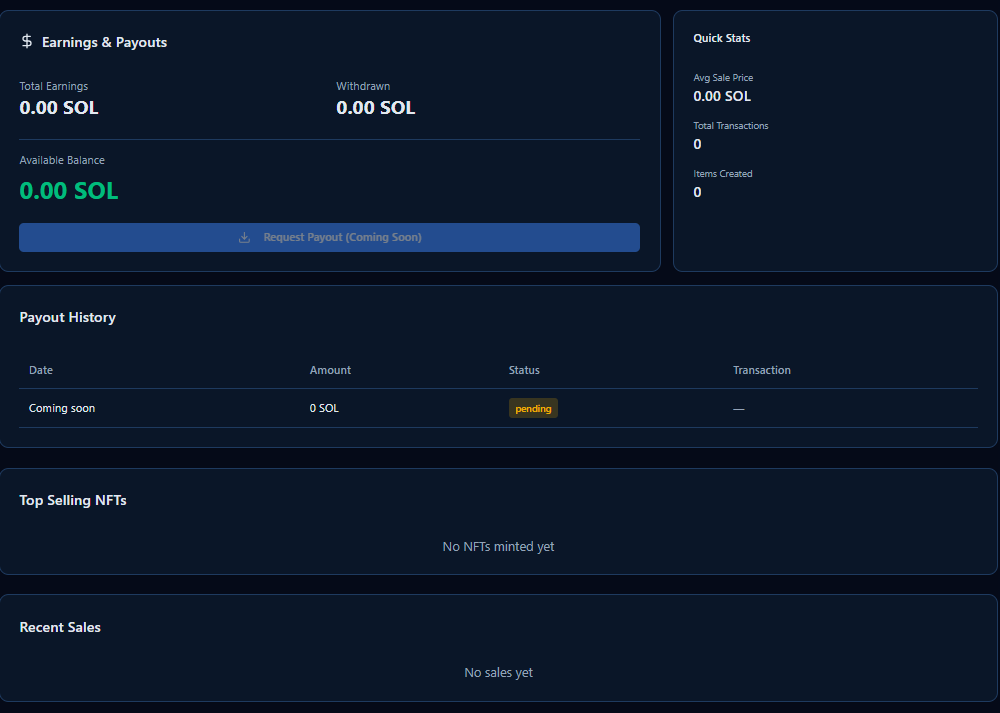The width and height of the screenshot is (1000, 713).
Task: Click the Date column header
Action: (x=41, y=370)
